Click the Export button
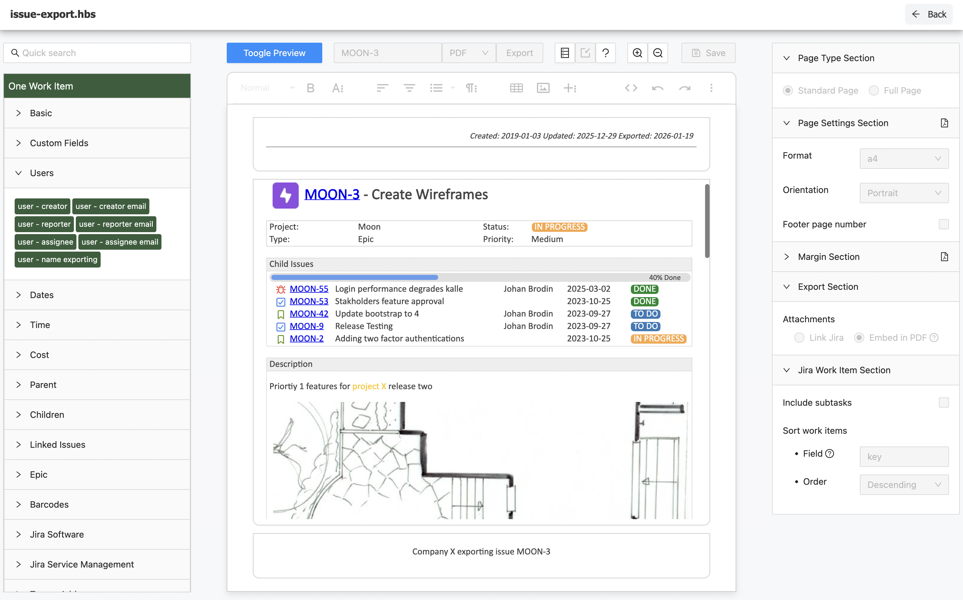 click(x=520, y=53)
